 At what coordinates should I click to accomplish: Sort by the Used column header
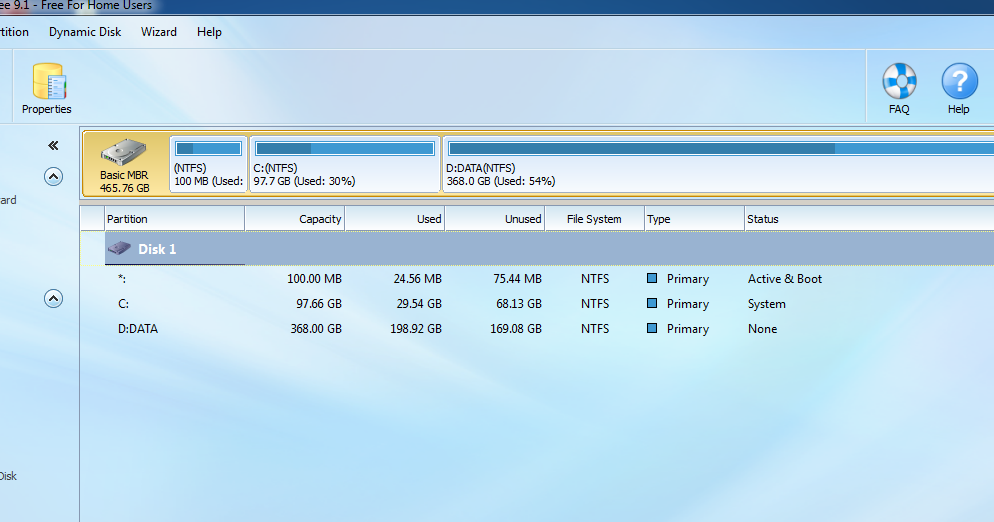point(395,219)
